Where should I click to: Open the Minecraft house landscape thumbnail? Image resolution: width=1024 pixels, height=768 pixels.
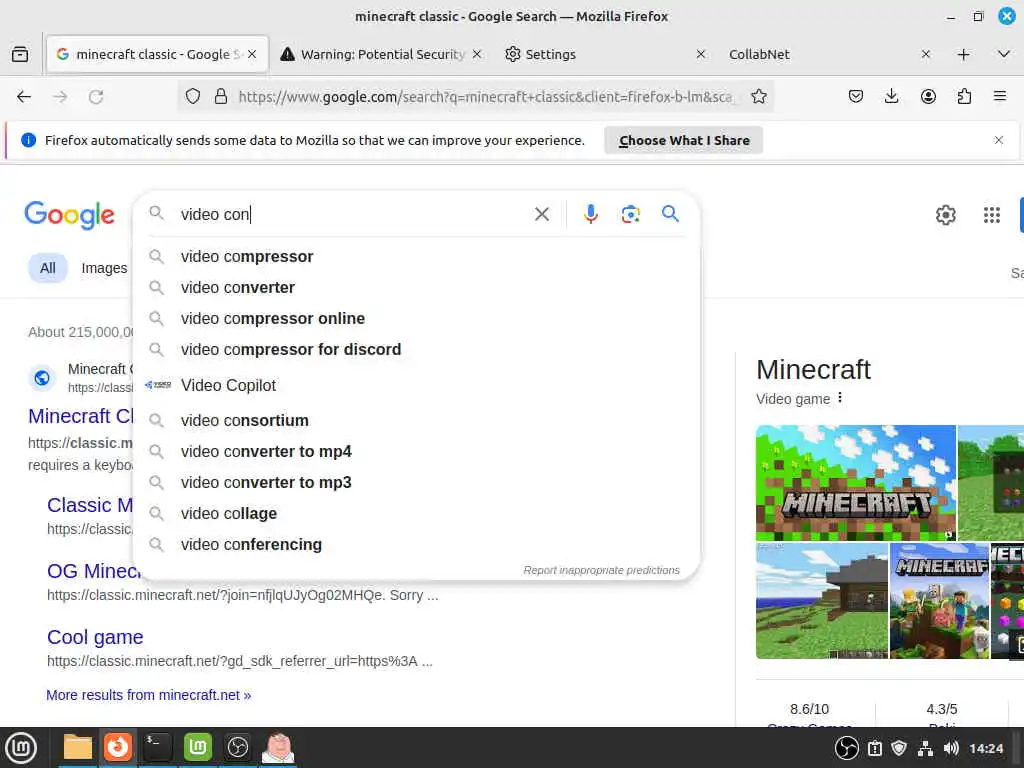822,601
